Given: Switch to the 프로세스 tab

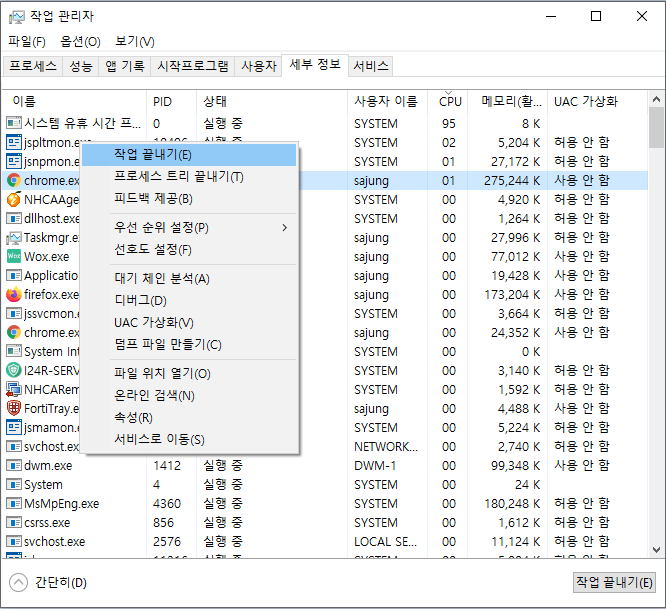Looking at the screenshot, I should click(x=33, y=66).
